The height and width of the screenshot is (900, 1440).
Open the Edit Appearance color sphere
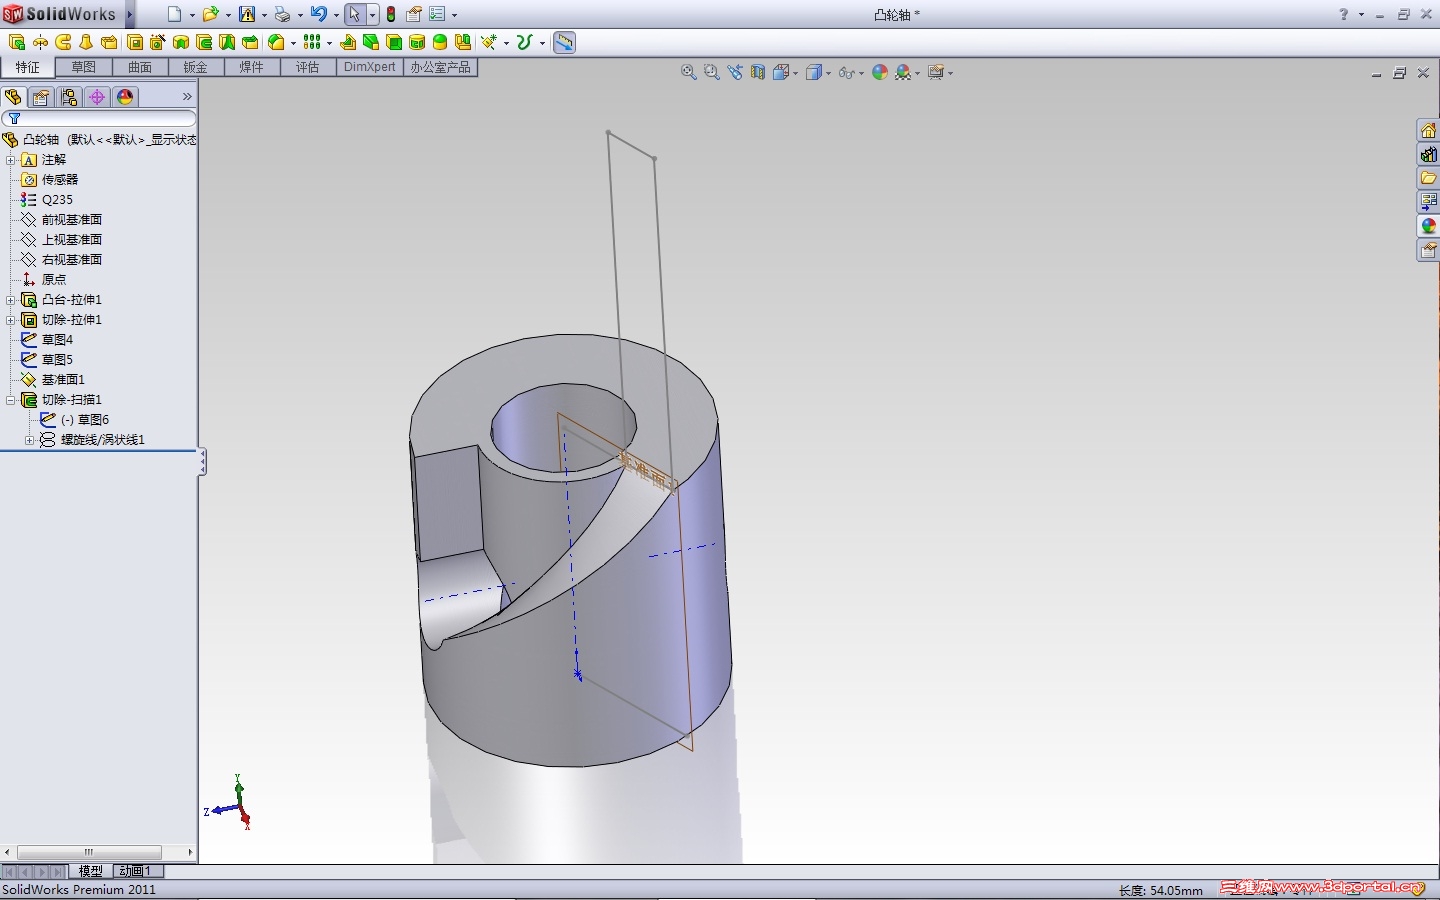(x=880, y=72)
